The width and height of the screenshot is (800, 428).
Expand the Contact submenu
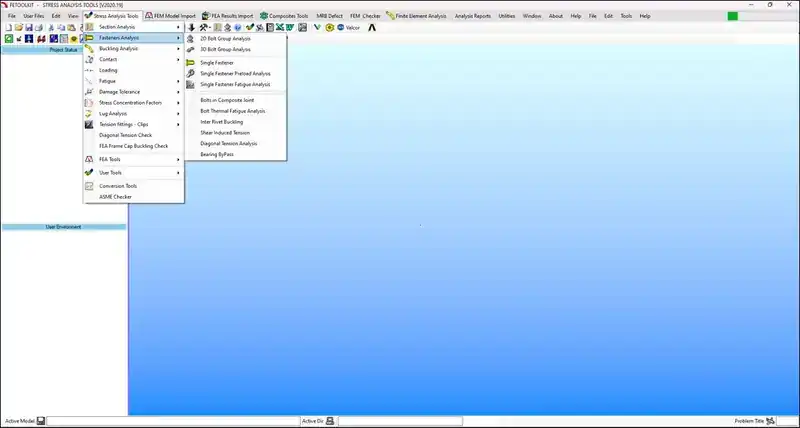[x=134, y=59]
